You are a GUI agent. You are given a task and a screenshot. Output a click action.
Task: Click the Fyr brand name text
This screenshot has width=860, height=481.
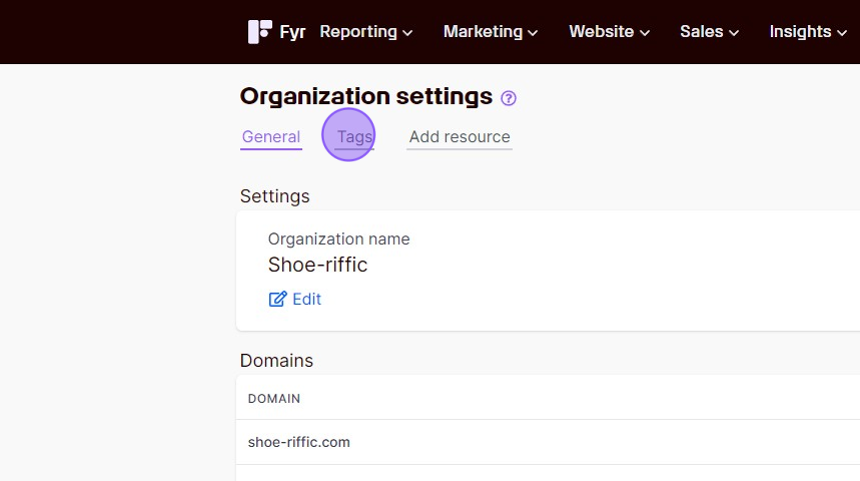pyautogui.click(x=292, y=32)
